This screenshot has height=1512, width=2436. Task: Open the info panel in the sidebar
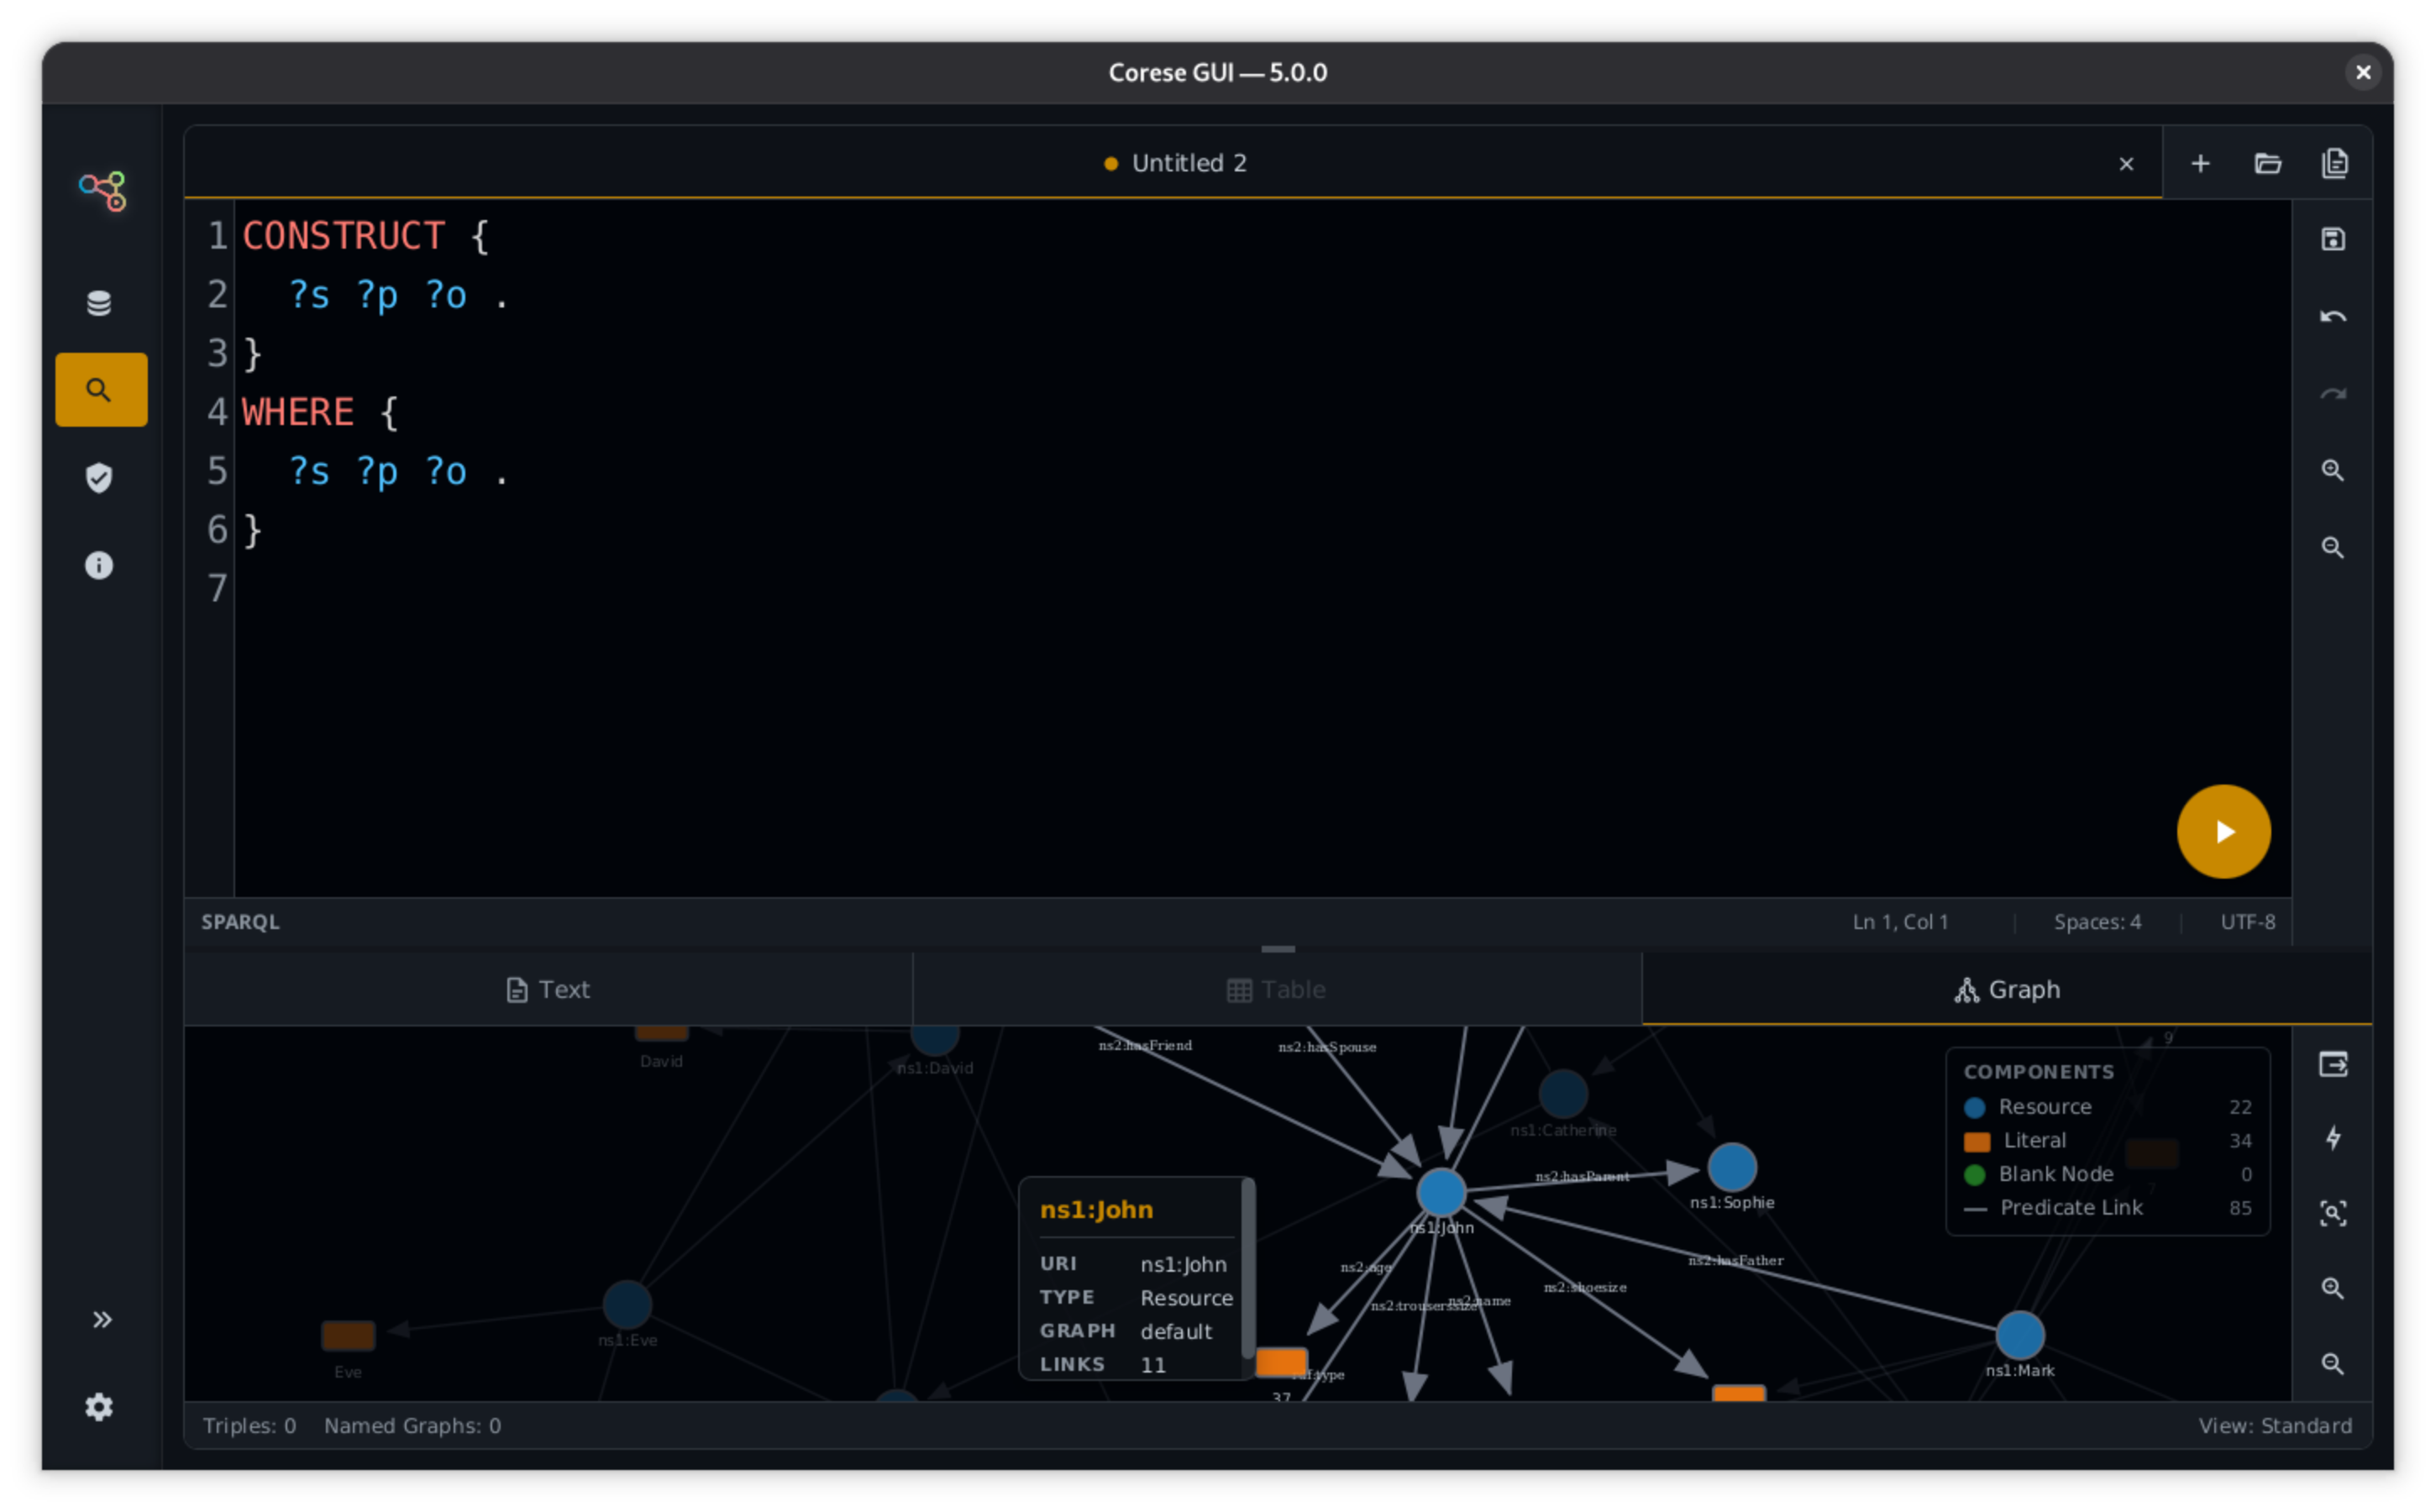tap(99, 565)
